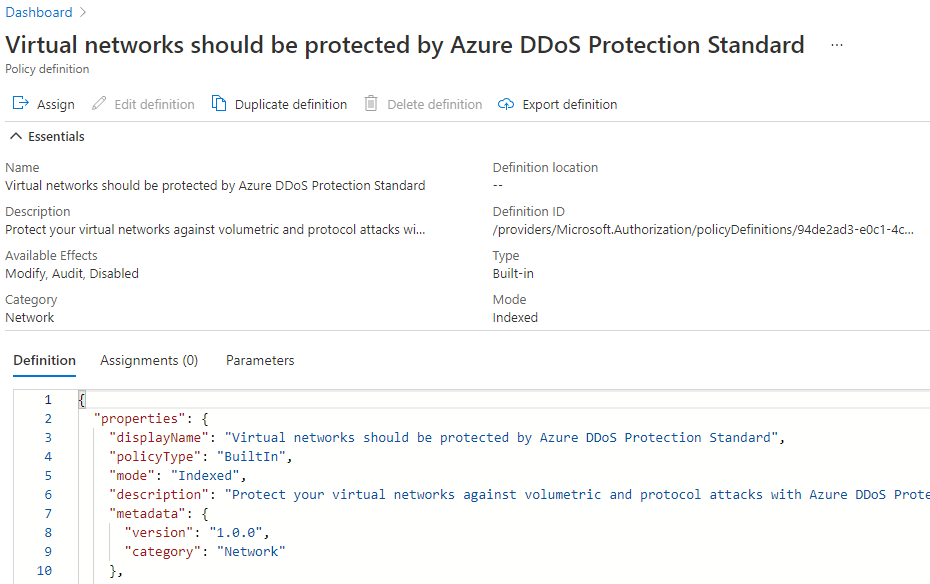Open the ellipsis more options menu
The height and width of the screenshot is (584, 930).
[837, 45]
